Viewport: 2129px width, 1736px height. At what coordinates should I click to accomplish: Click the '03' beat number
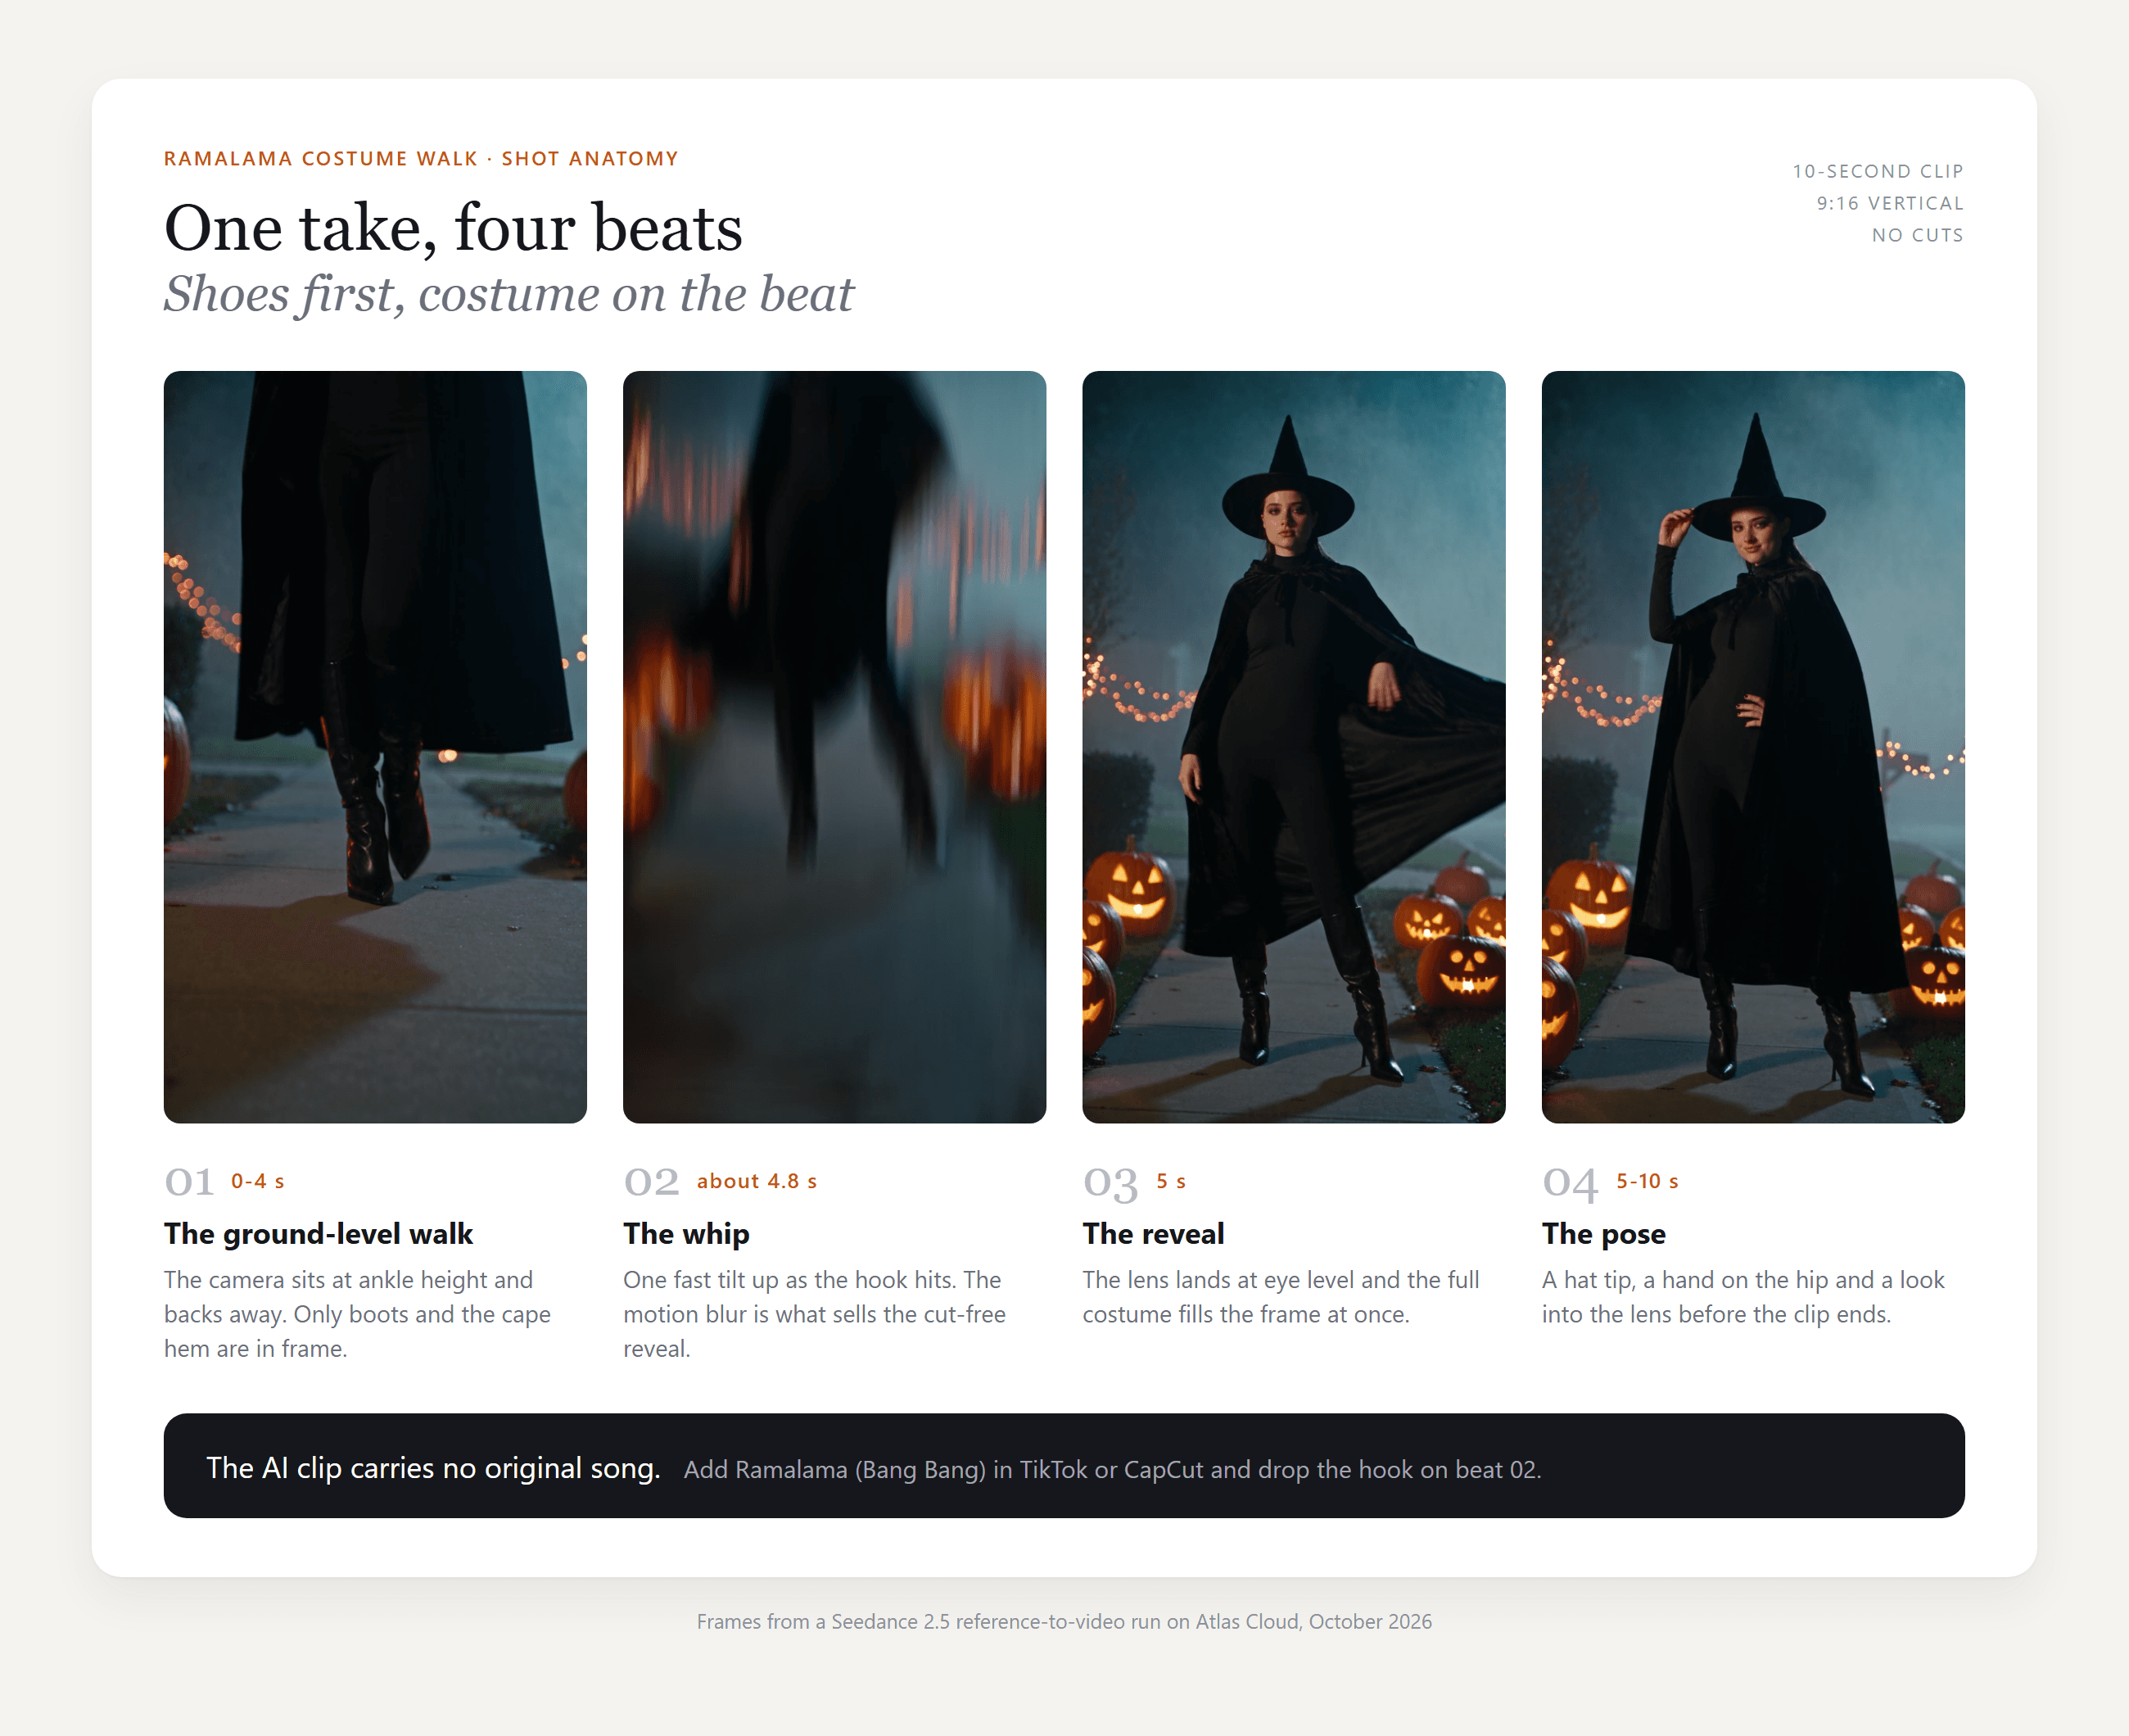click(x=1110, y=1183)
